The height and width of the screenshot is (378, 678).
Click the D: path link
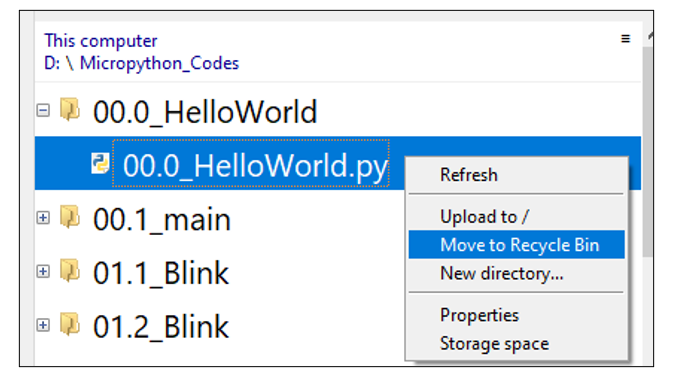pos(52,64)
